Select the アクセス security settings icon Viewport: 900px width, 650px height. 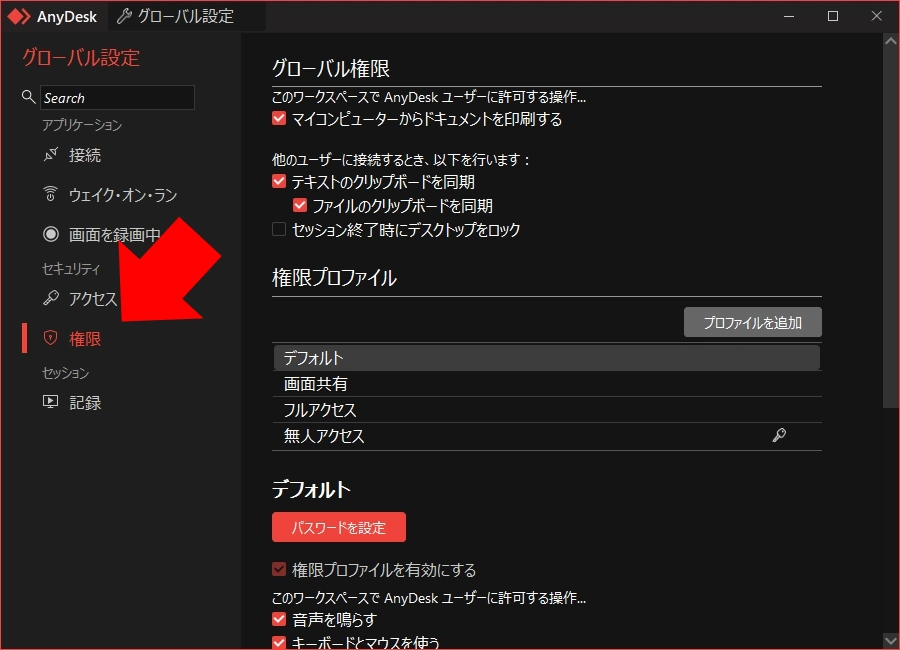click(50, 298)
